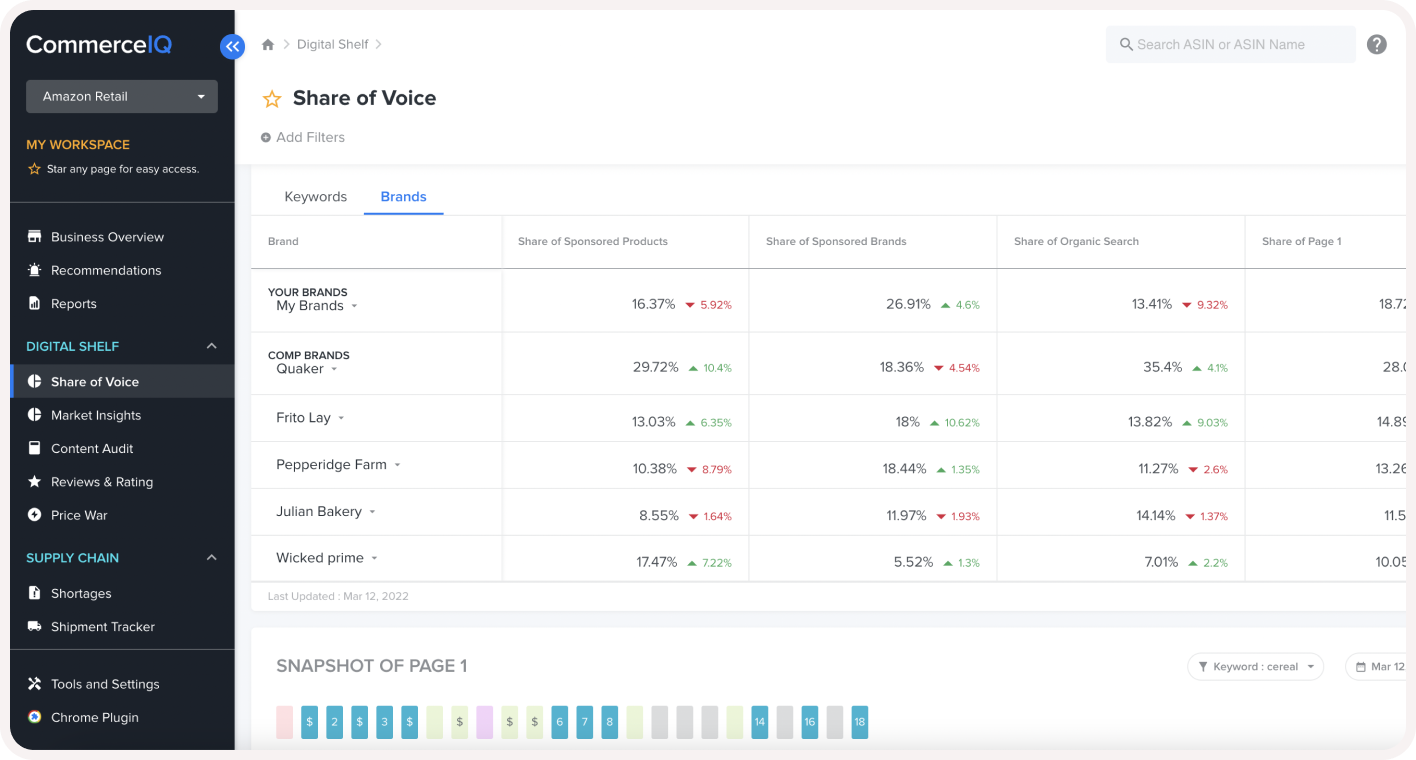This screenshot has height=760, width=1416.
Task: Click the 5.52% Wicked prime value
Action: 913,562
